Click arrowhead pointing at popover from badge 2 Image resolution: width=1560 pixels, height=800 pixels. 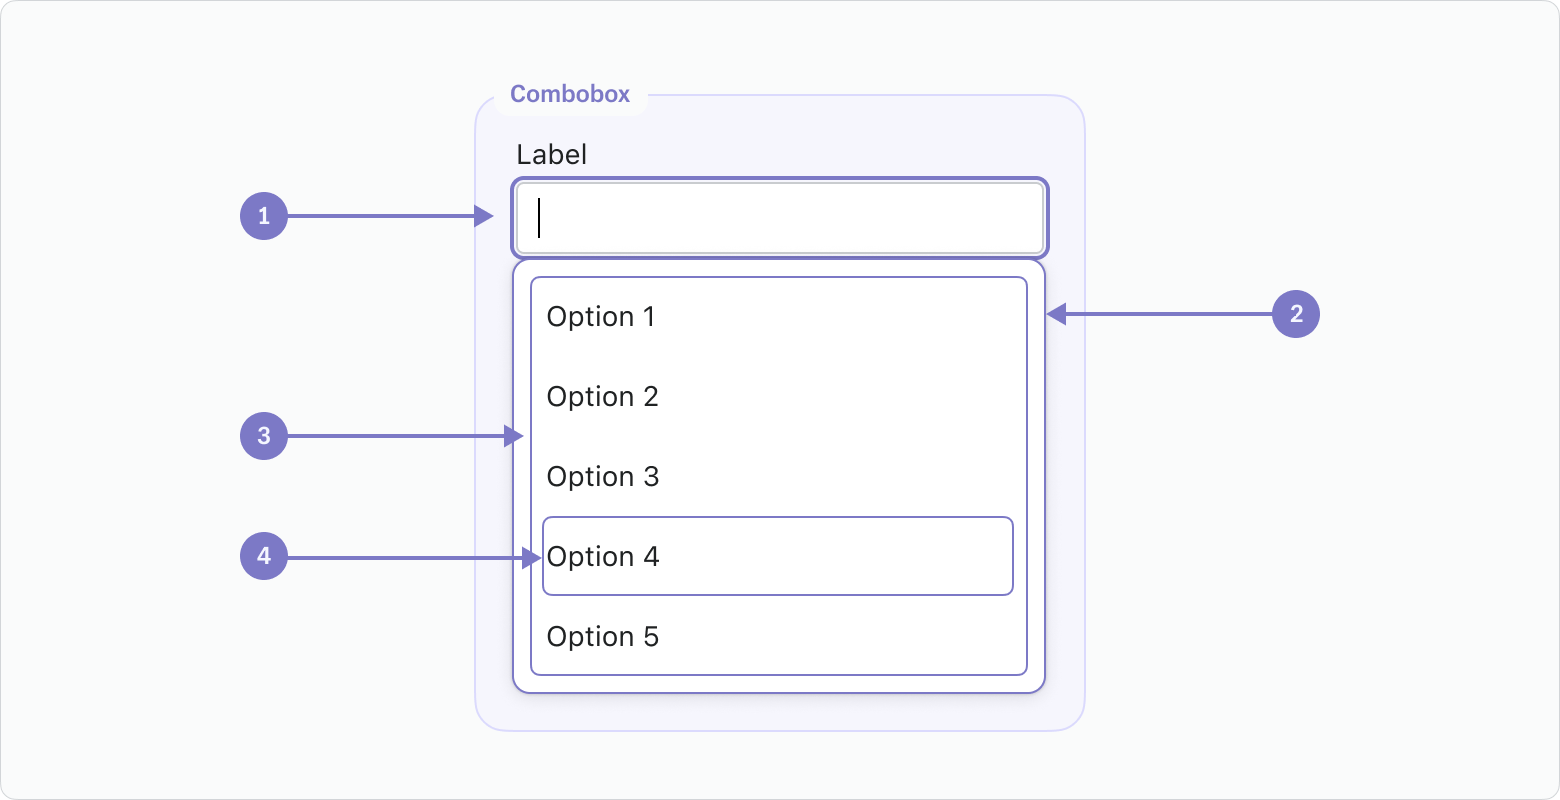[x=1056, y=314]
